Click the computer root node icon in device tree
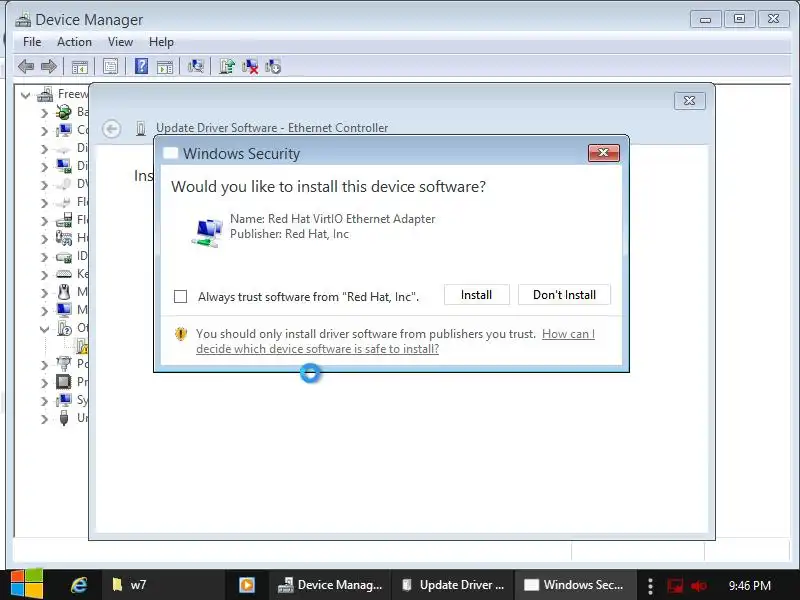 [45, 94]
